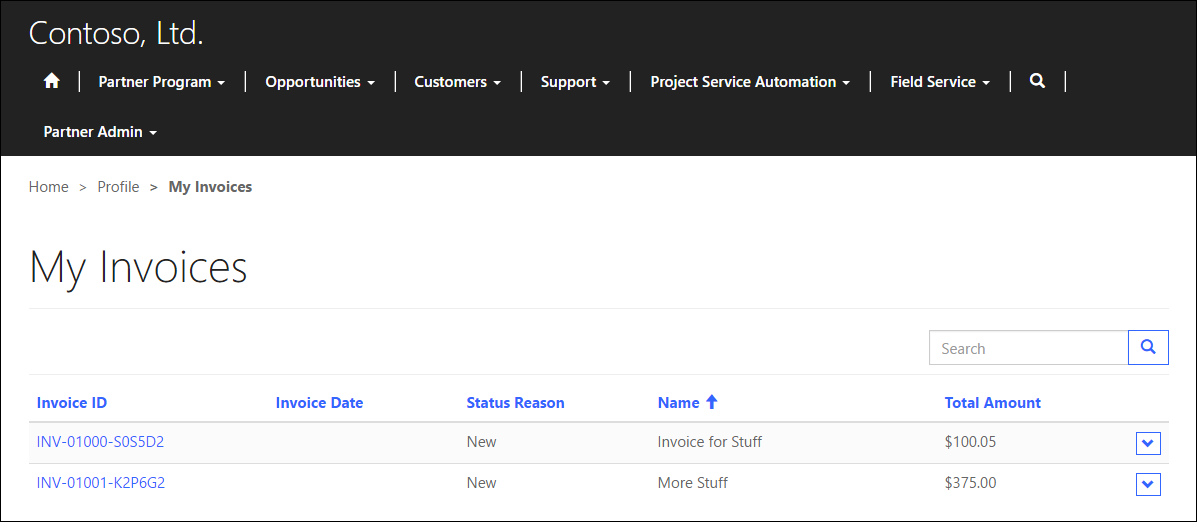This screenshot has height=522, width=1197.
Task: Click the My Invoices page heading
Action: coord(138,268)
